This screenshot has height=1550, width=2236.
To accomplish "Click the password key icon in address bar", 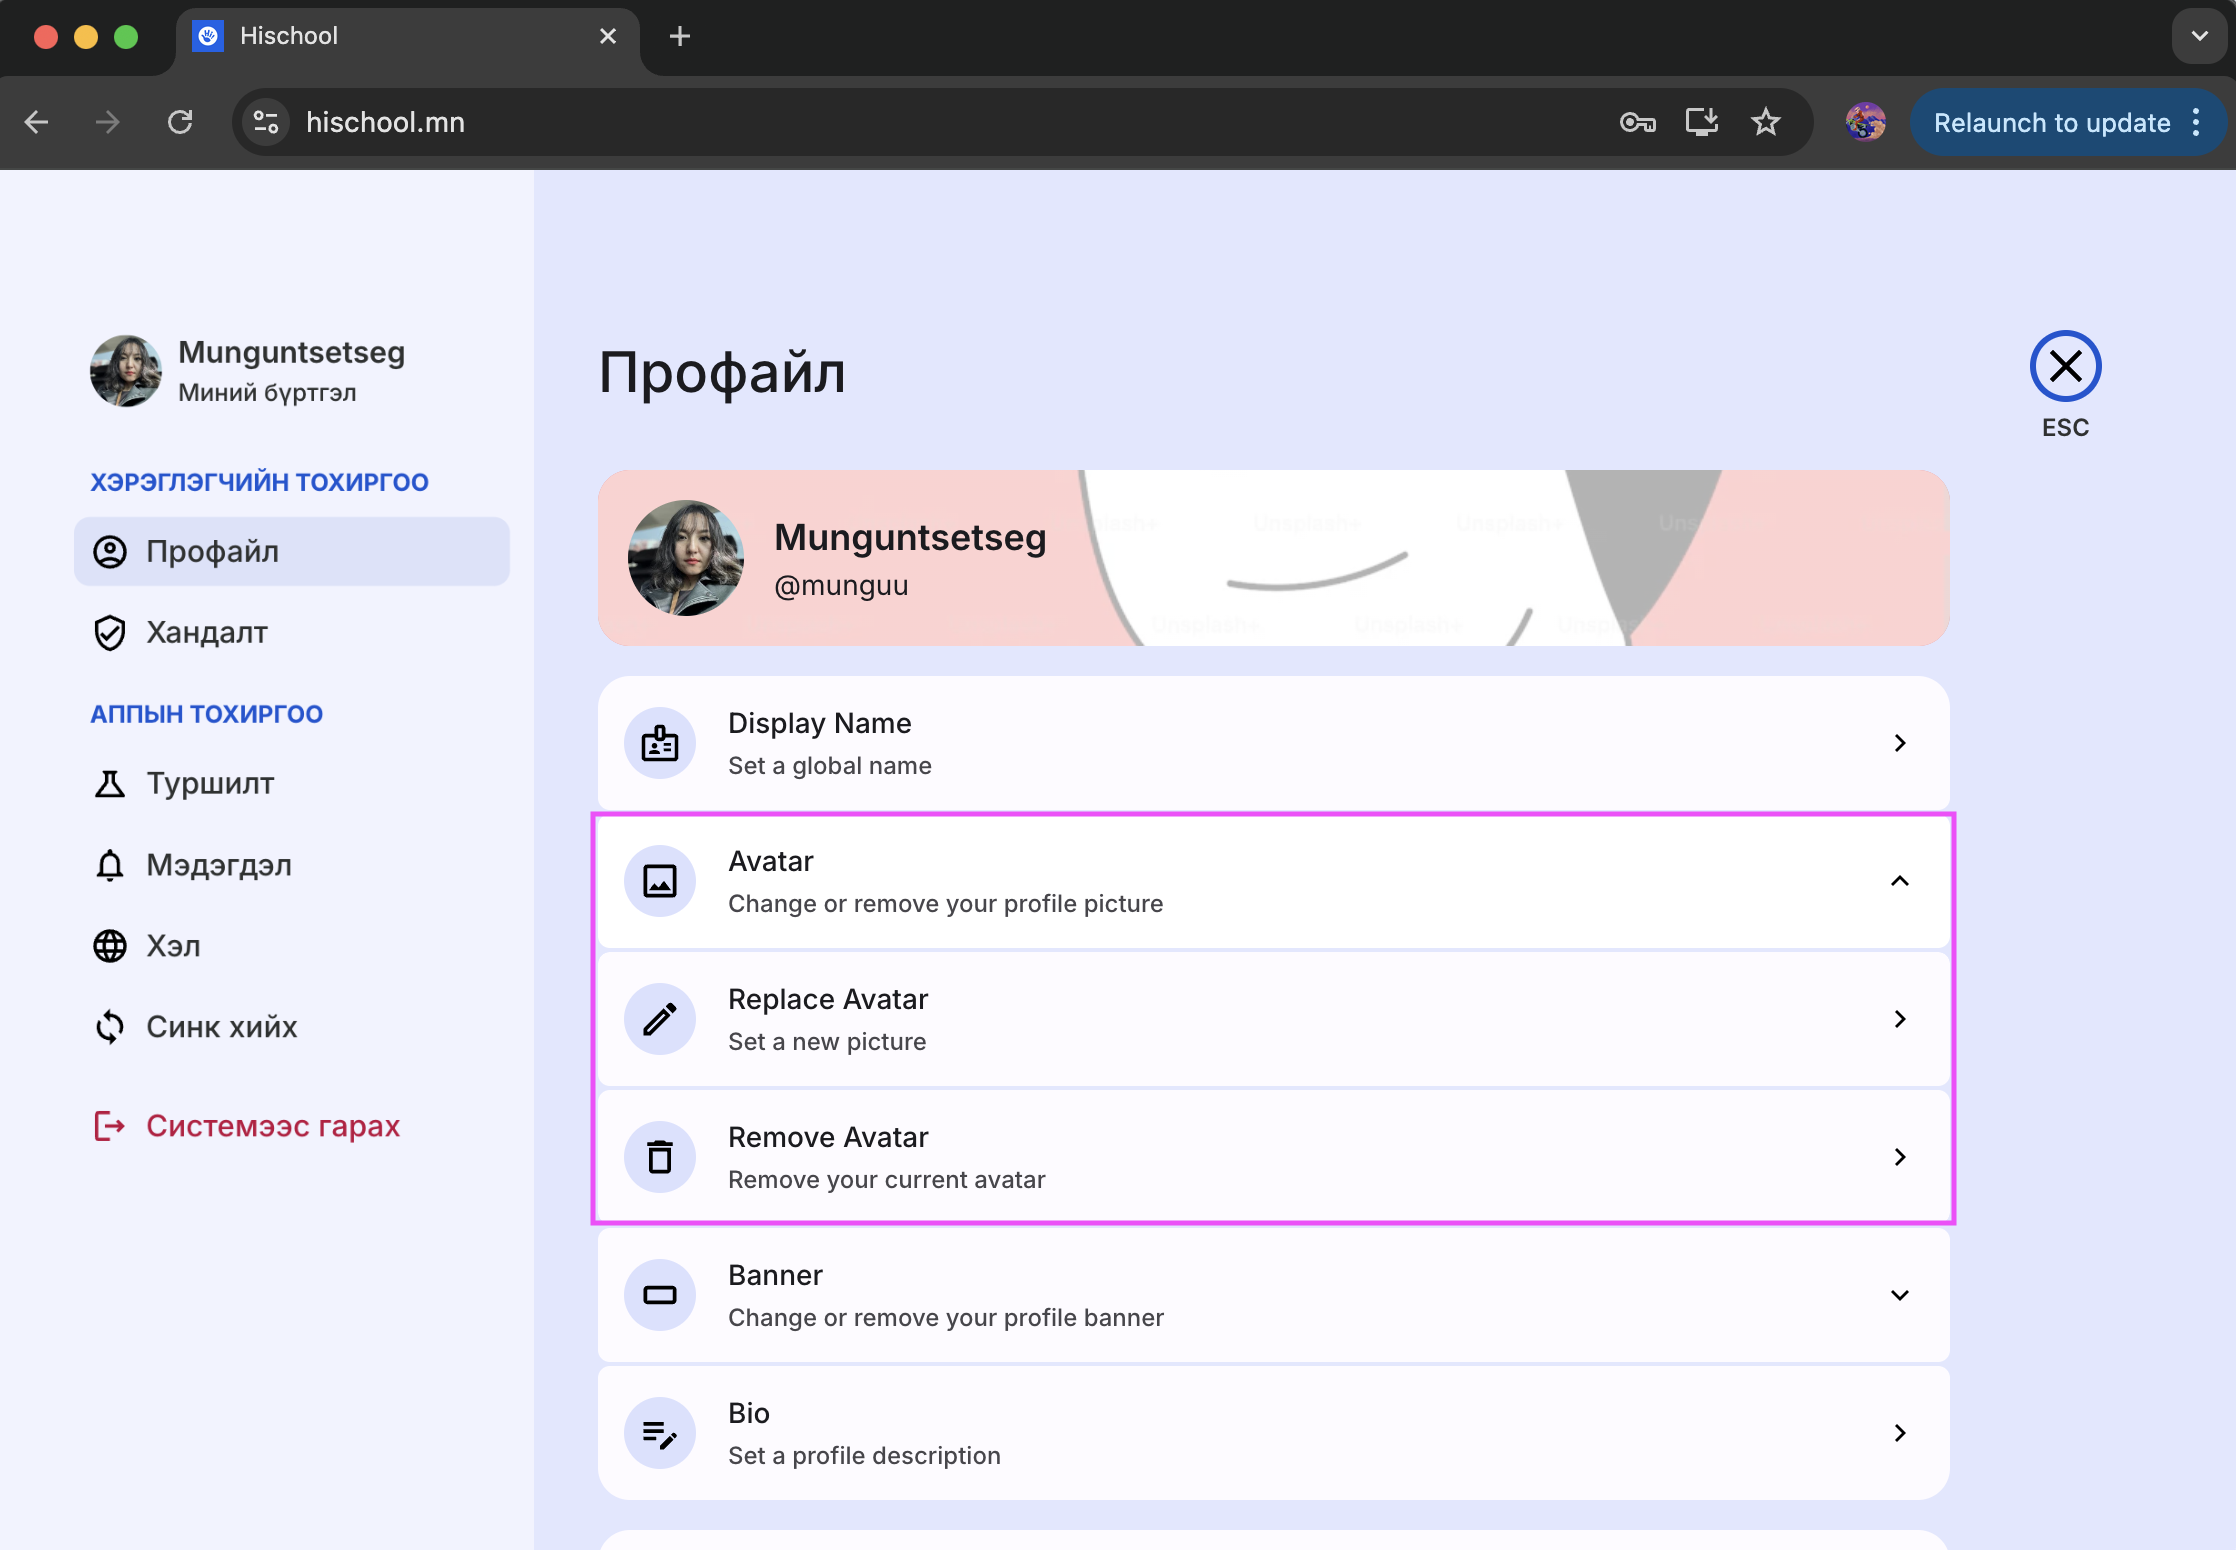I will [x=1637, y=122].
